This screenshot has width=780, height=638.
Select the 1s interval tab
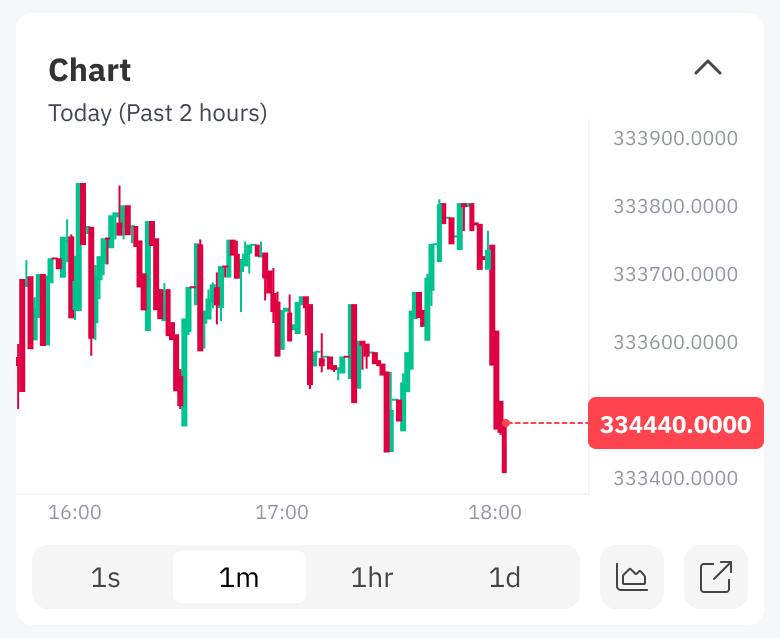pos(105,577)
